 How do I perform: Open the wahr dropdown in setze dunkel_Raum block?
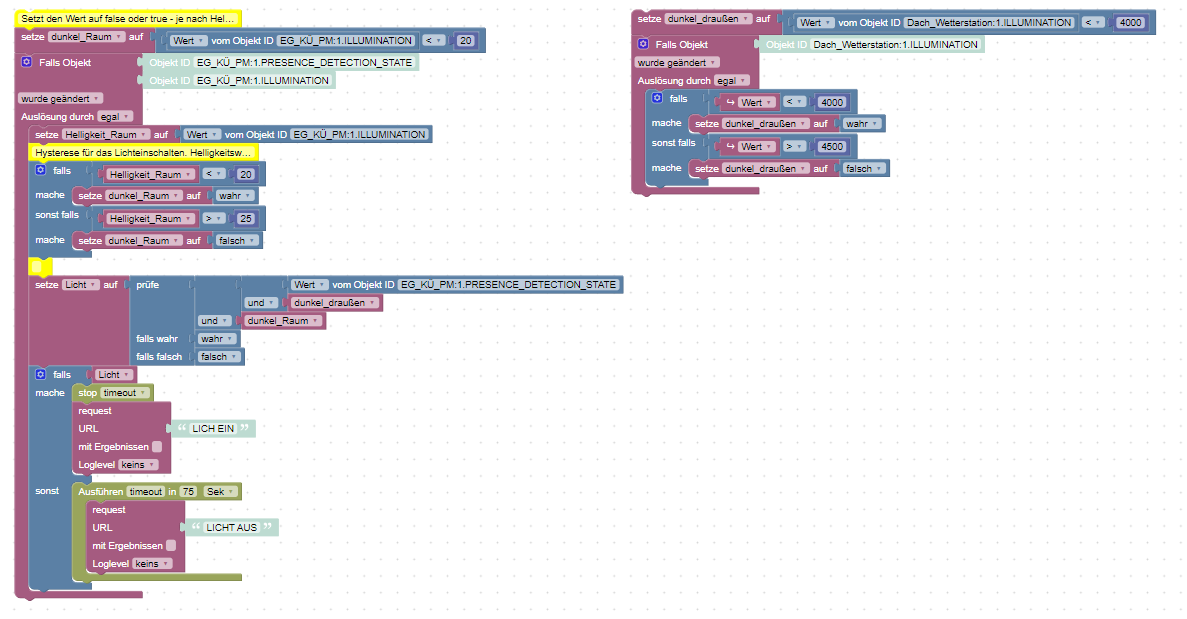click(x=235, y=195)
